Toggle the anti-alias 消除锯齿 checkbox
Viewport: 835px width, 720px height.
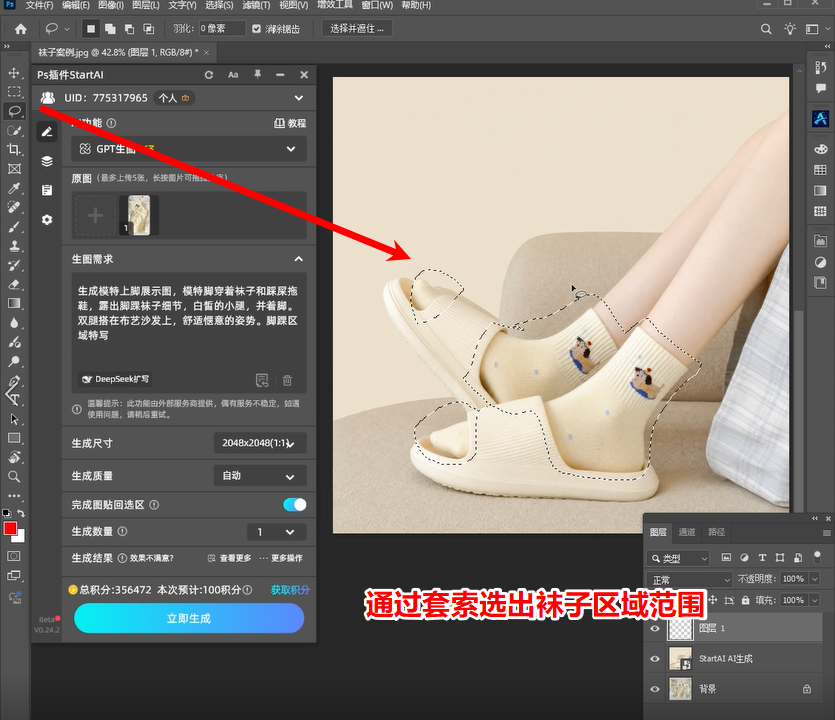[257, 29]
